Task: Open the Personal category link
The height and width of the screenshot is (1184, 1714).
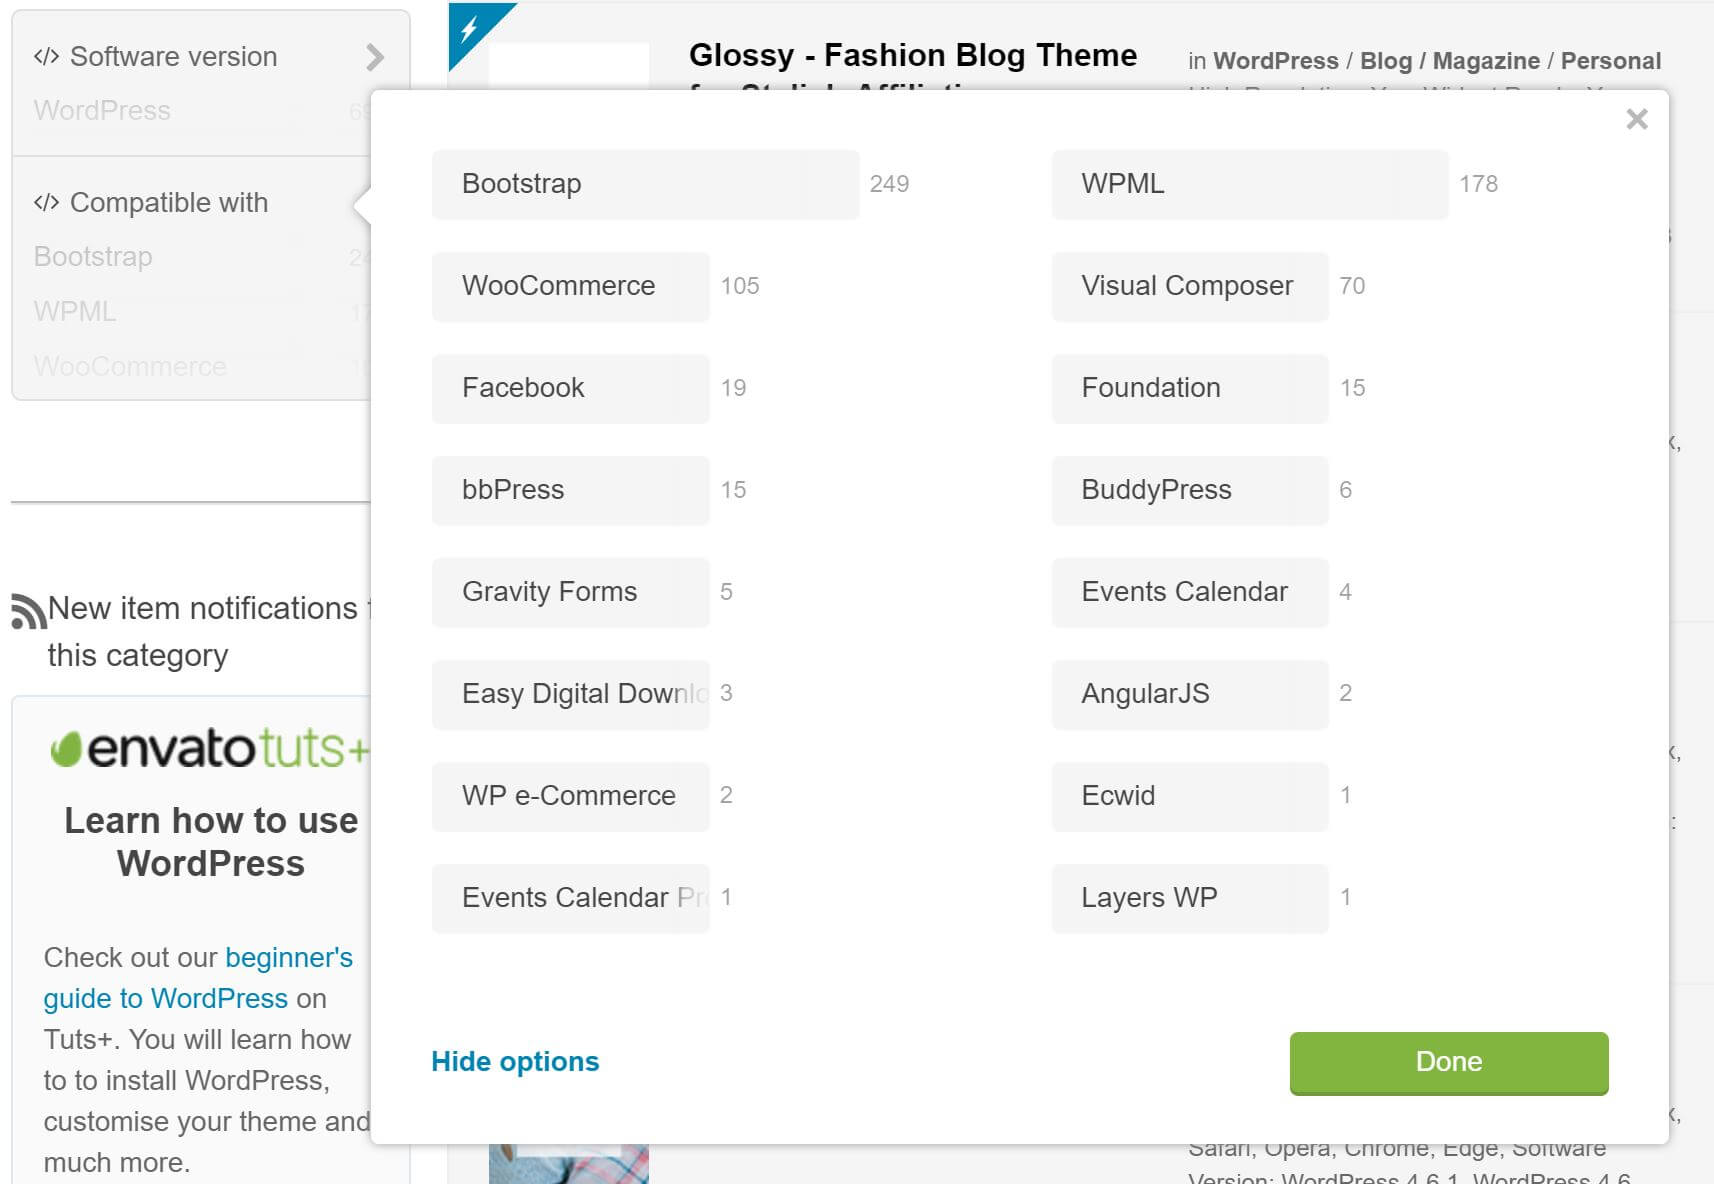Action: [1610, 61]
